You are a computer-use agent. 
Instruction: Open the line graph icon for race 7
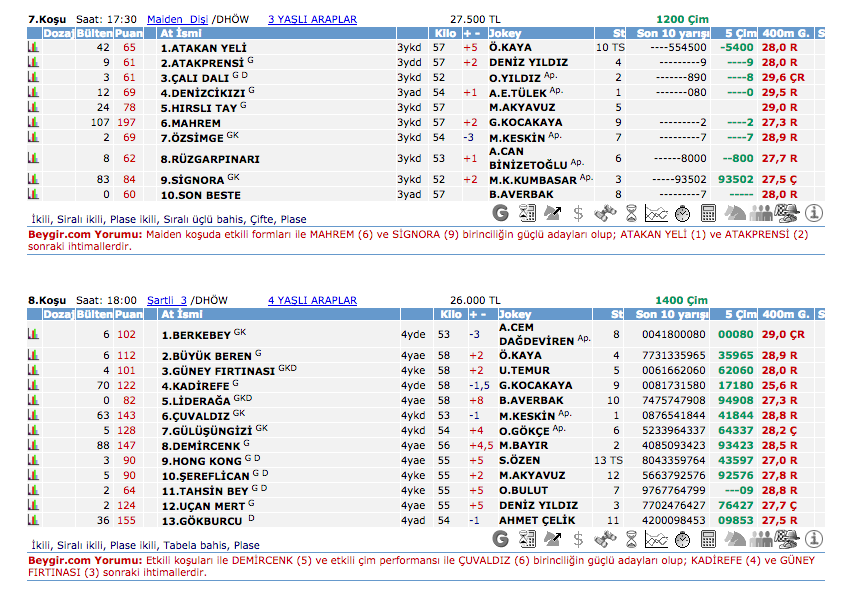(656, 212)
